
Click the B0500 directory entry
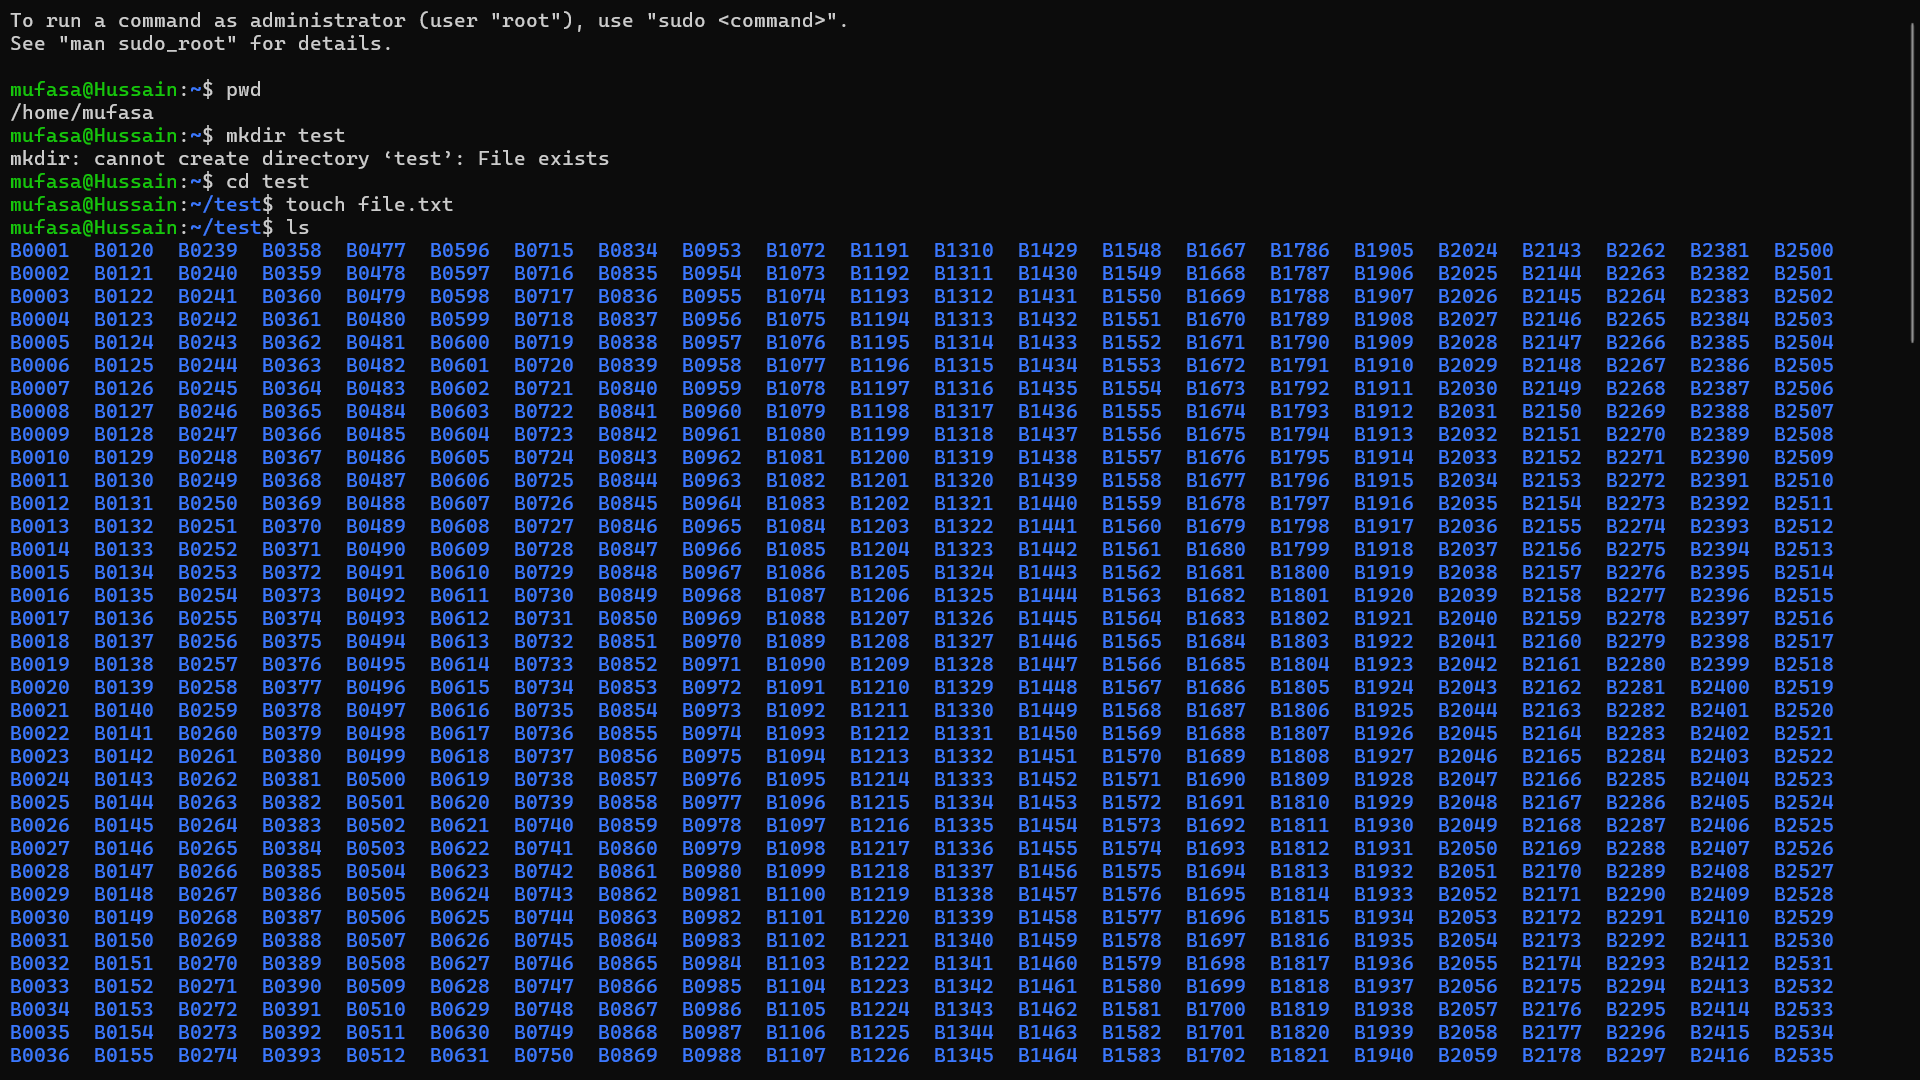[375, 780]
